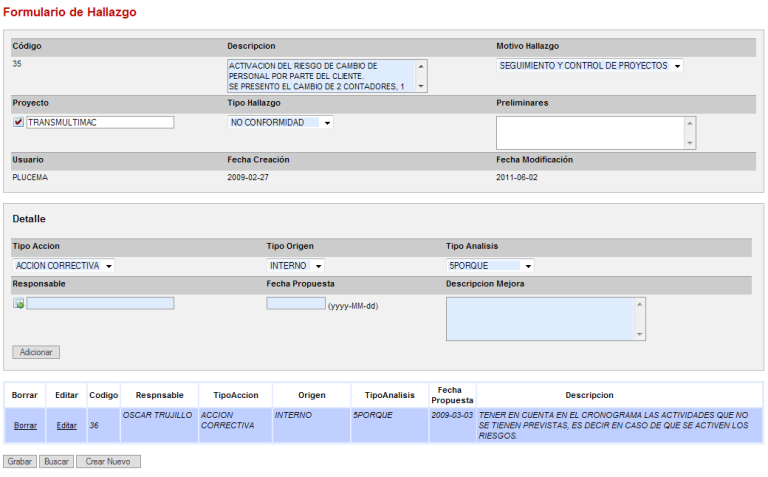Click the Proyecto TRANSMULTIMAC text field
This screenshot has width=768, height=477.
(x=100, y=123)
